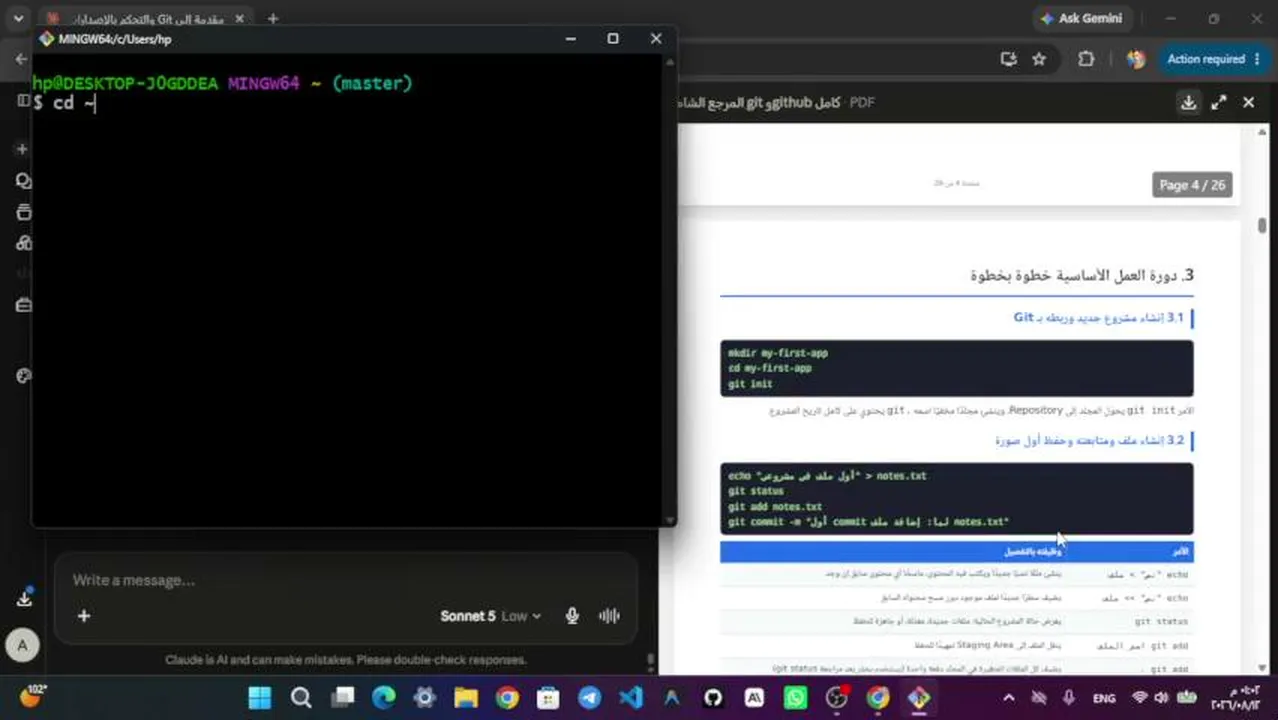The height and width of the screenshot is (720, 1278).
Task: Click the weather widget showing 102°
Action: pyautogui.click(x=32, y=697)
